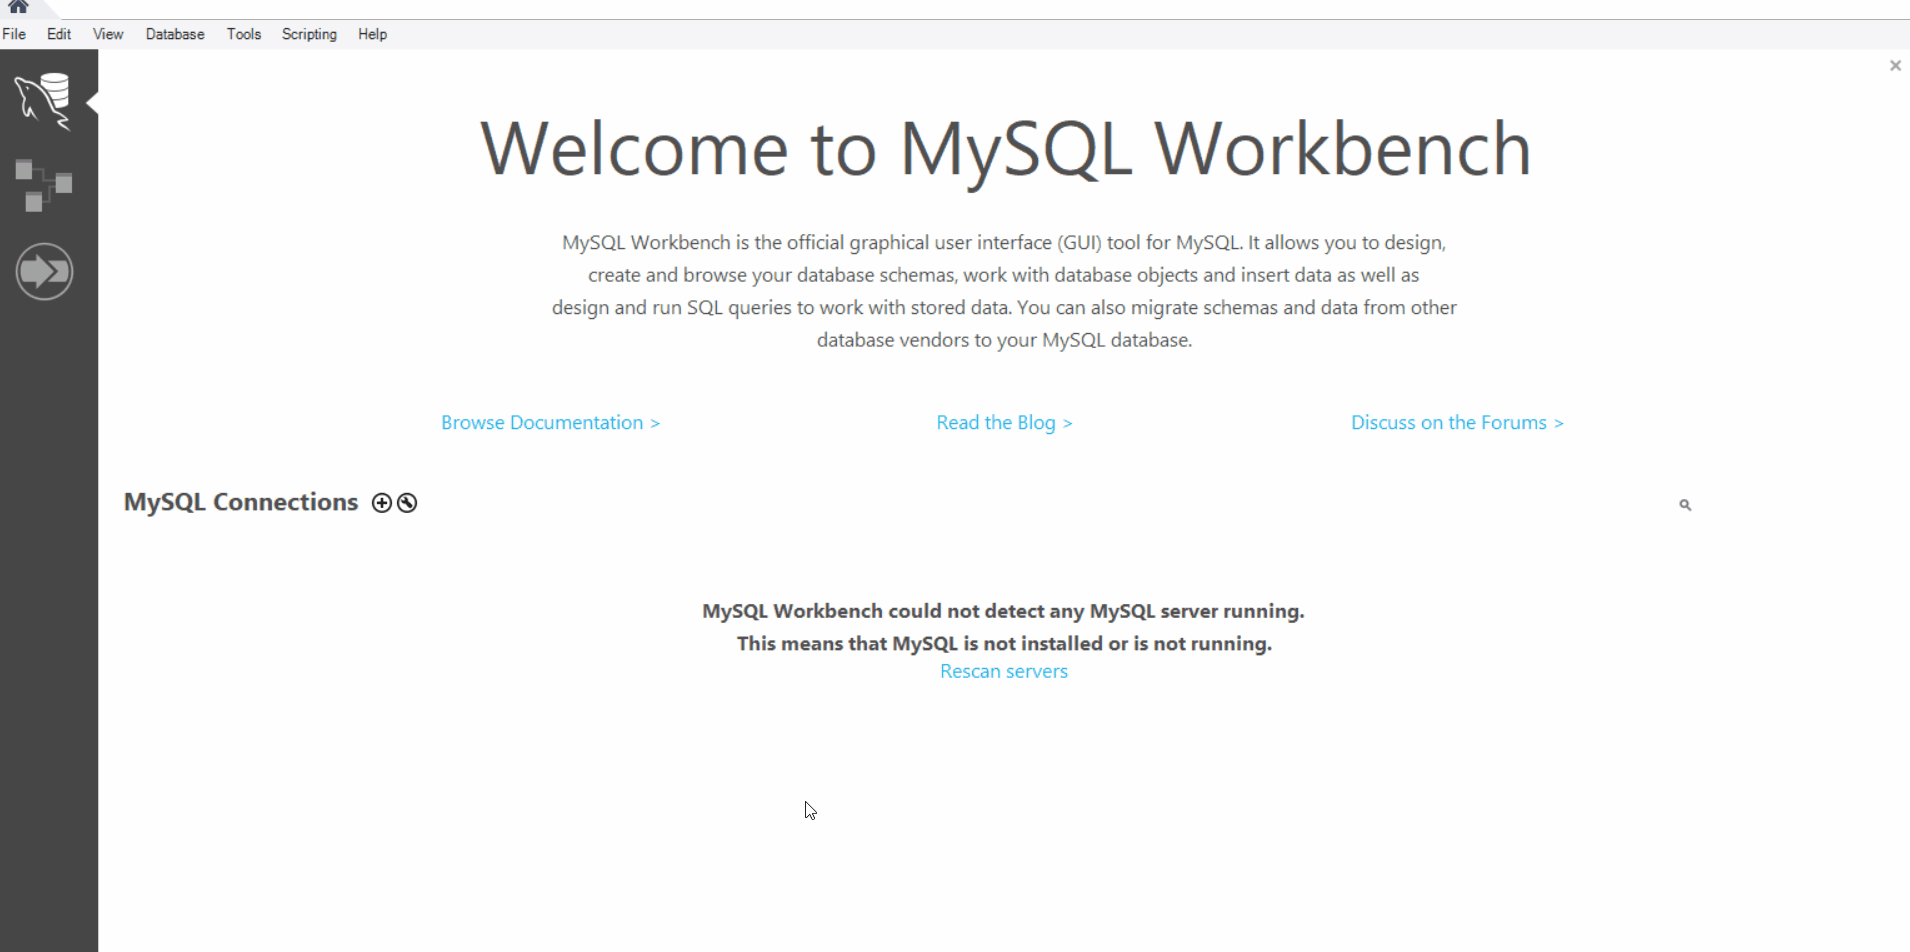Image resolution: width=1910 pixels, height=952 pixels.
Task: Click the Rescan servers link
Action: pyautogui.click(x=1004, y=672)
